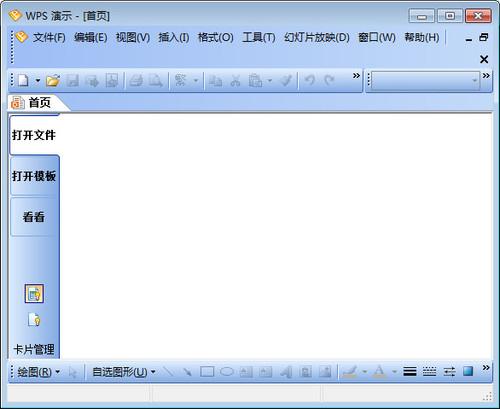Click the Line Style icon

pos(410,372)
